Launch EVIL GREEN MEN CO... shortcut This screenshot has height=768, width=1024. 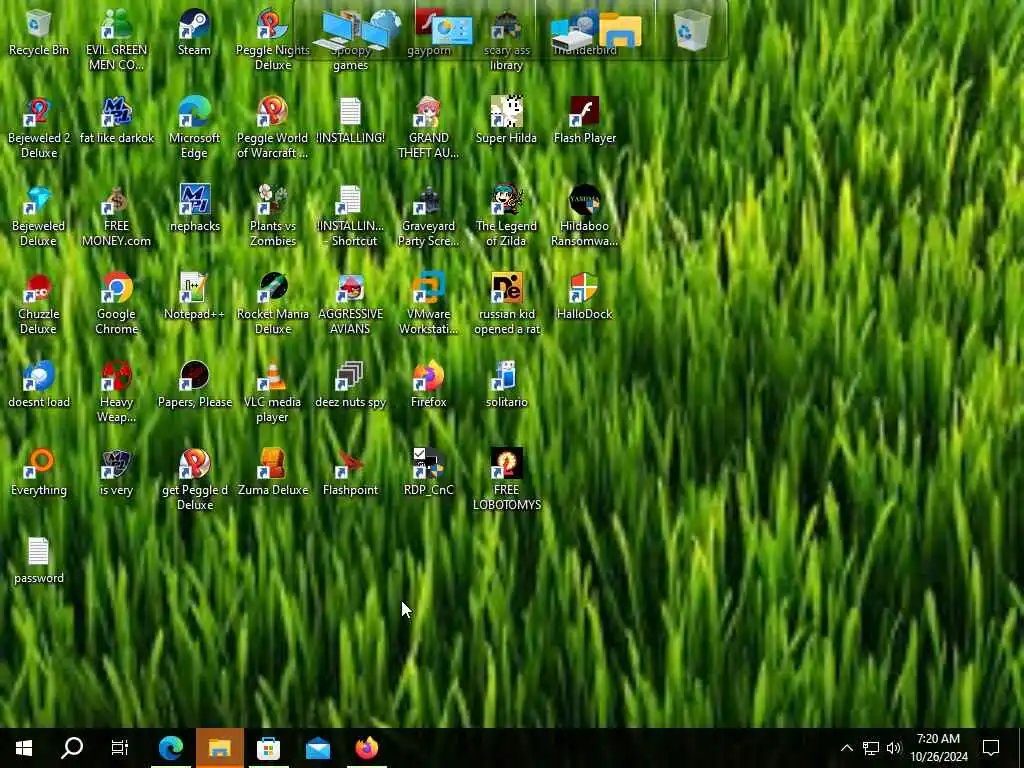pyautogui.click(x=116, y=39)
